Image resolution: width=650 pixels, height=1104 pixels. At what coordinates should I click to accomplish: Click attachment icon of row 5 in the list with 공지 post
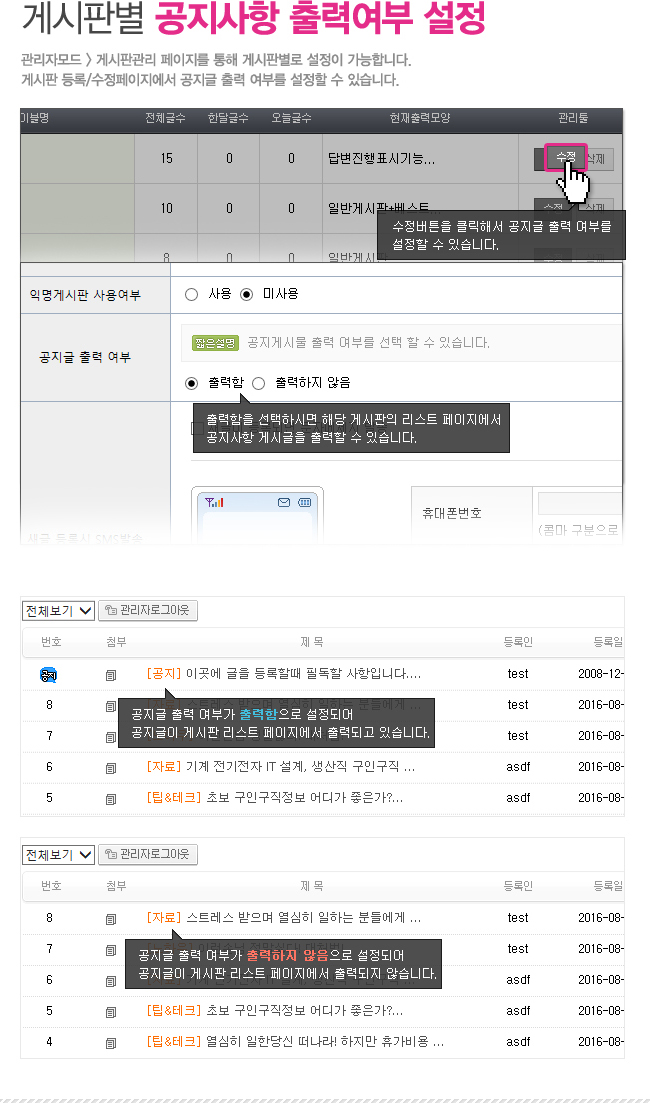coord(111,799)
